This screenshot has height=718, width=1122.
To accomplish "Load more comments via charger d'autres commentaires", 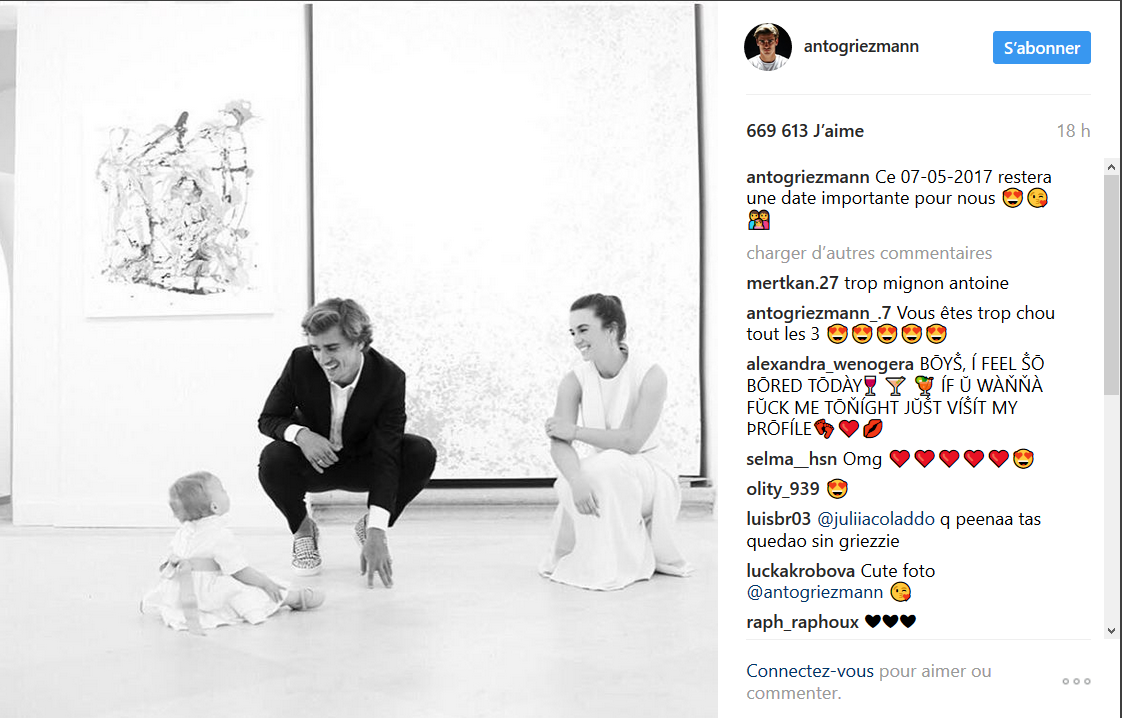I will click(x=869, y=253).
